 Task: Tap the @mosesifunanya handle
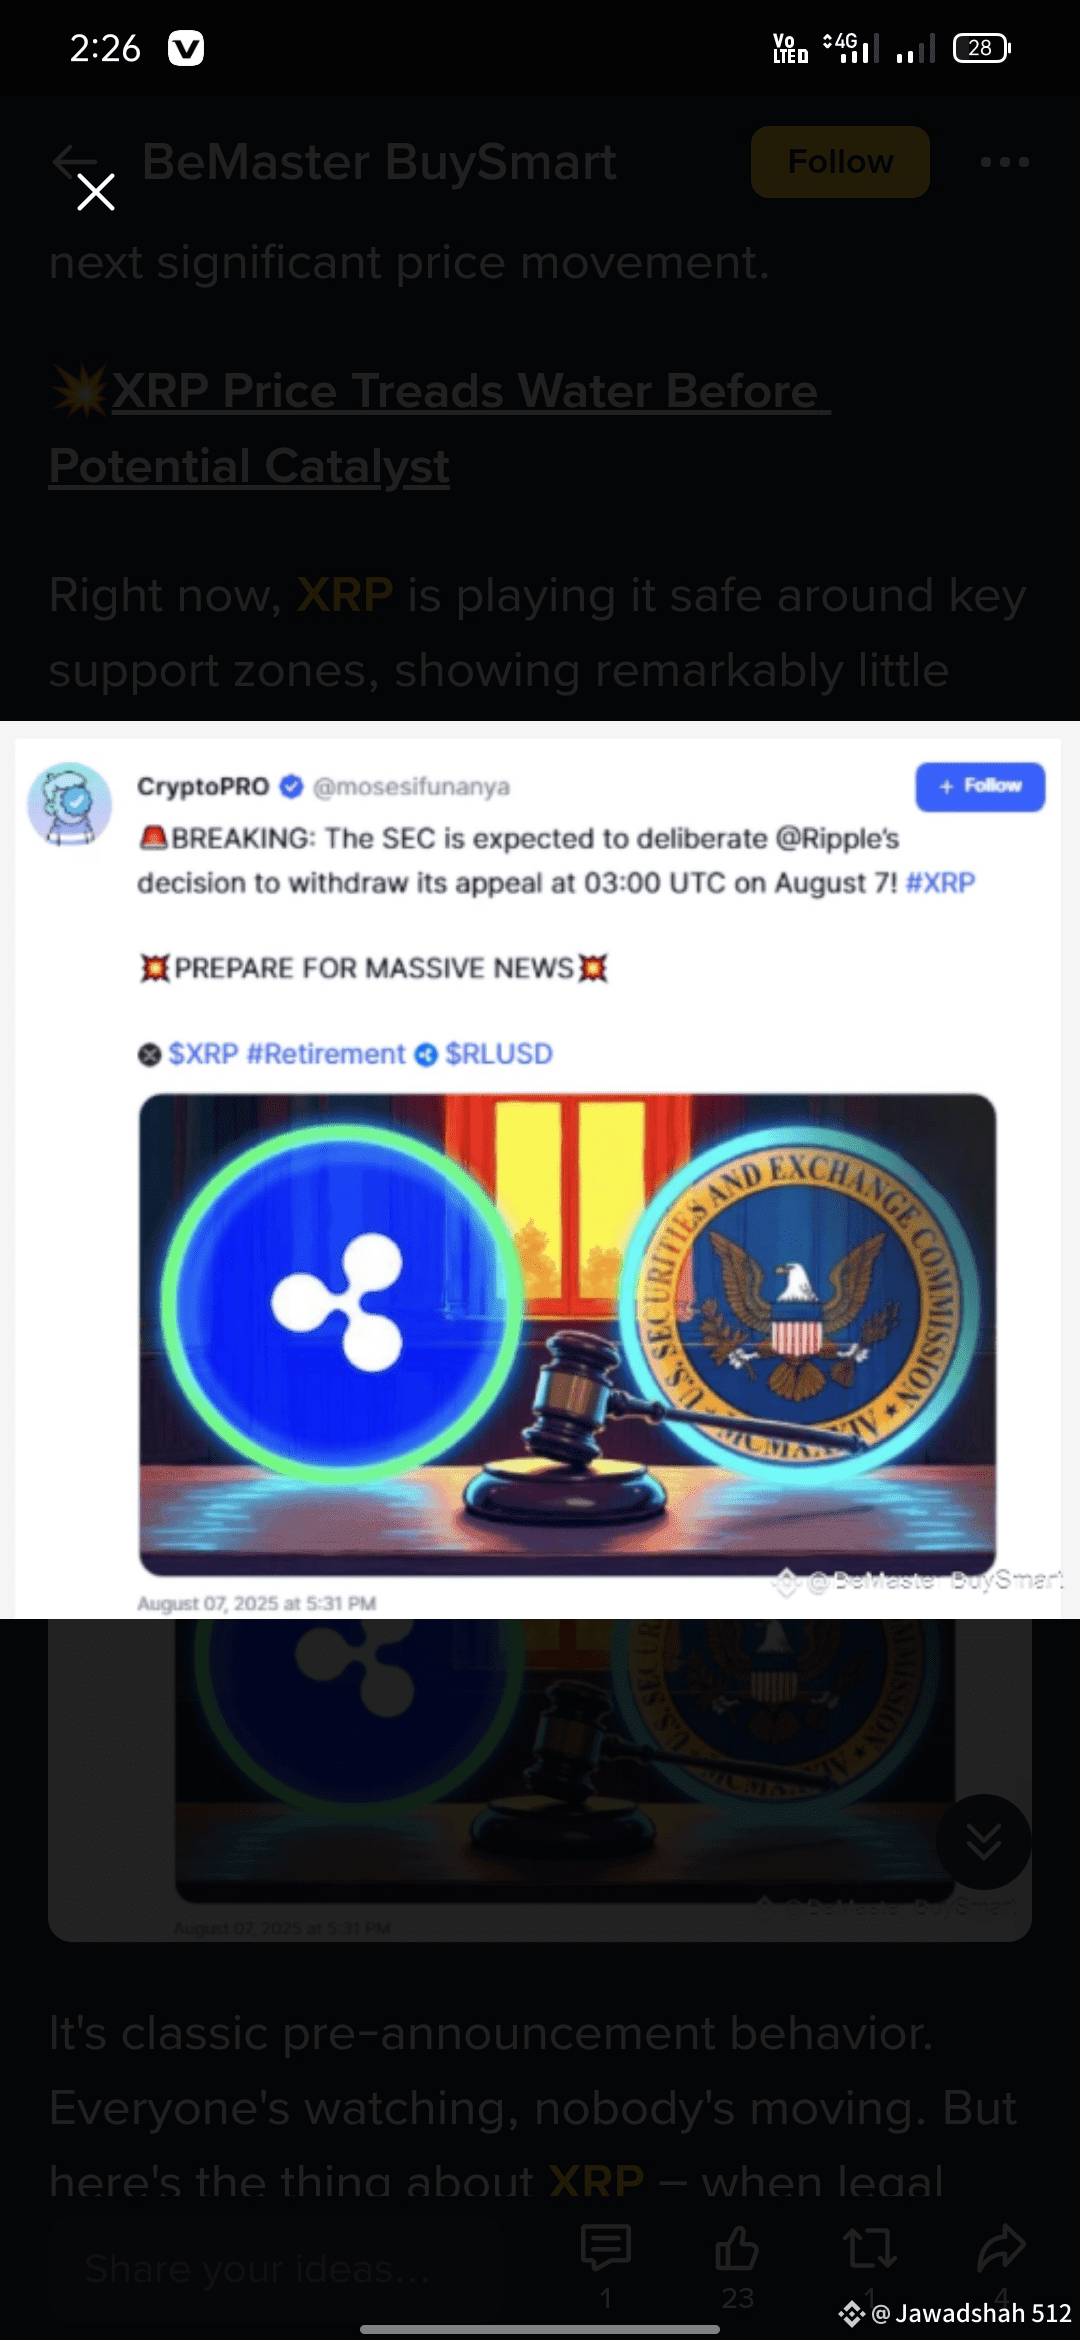[x=411, y=787]
